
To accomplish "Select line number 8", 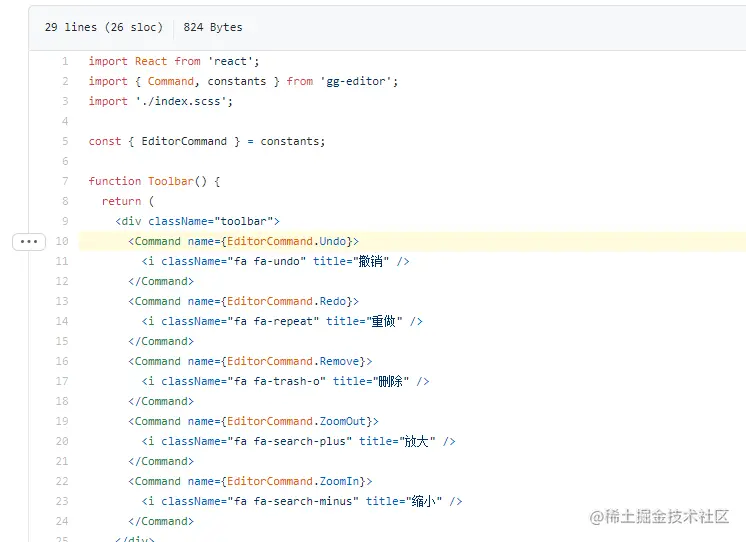I will [x=65, y=201].
